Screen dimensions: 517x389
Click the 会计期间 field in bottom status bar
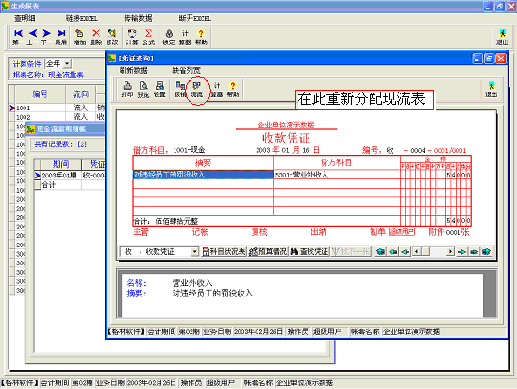[55, 383]
